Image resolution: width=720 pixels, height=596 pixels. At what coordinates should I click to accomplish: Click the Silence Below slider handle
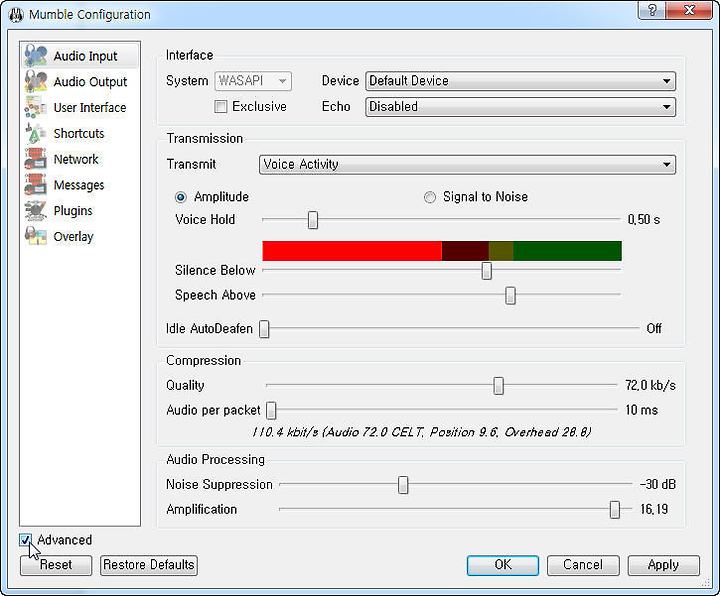(x=487, y=270)
